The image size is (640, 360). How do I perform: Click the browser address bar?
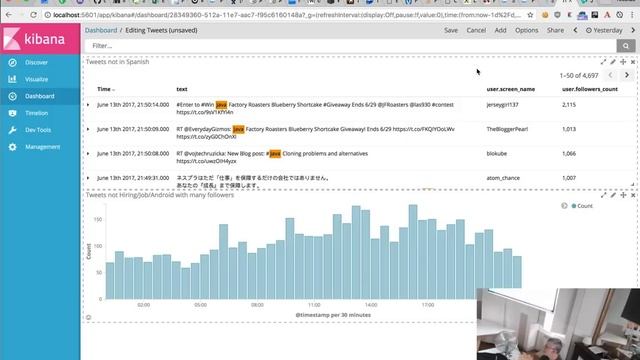(286, 15)
